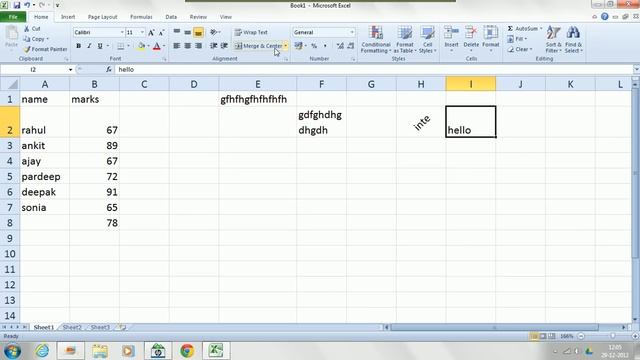Switch to the Formulas tab
This screenshot has height=360, width=640.
141,17
